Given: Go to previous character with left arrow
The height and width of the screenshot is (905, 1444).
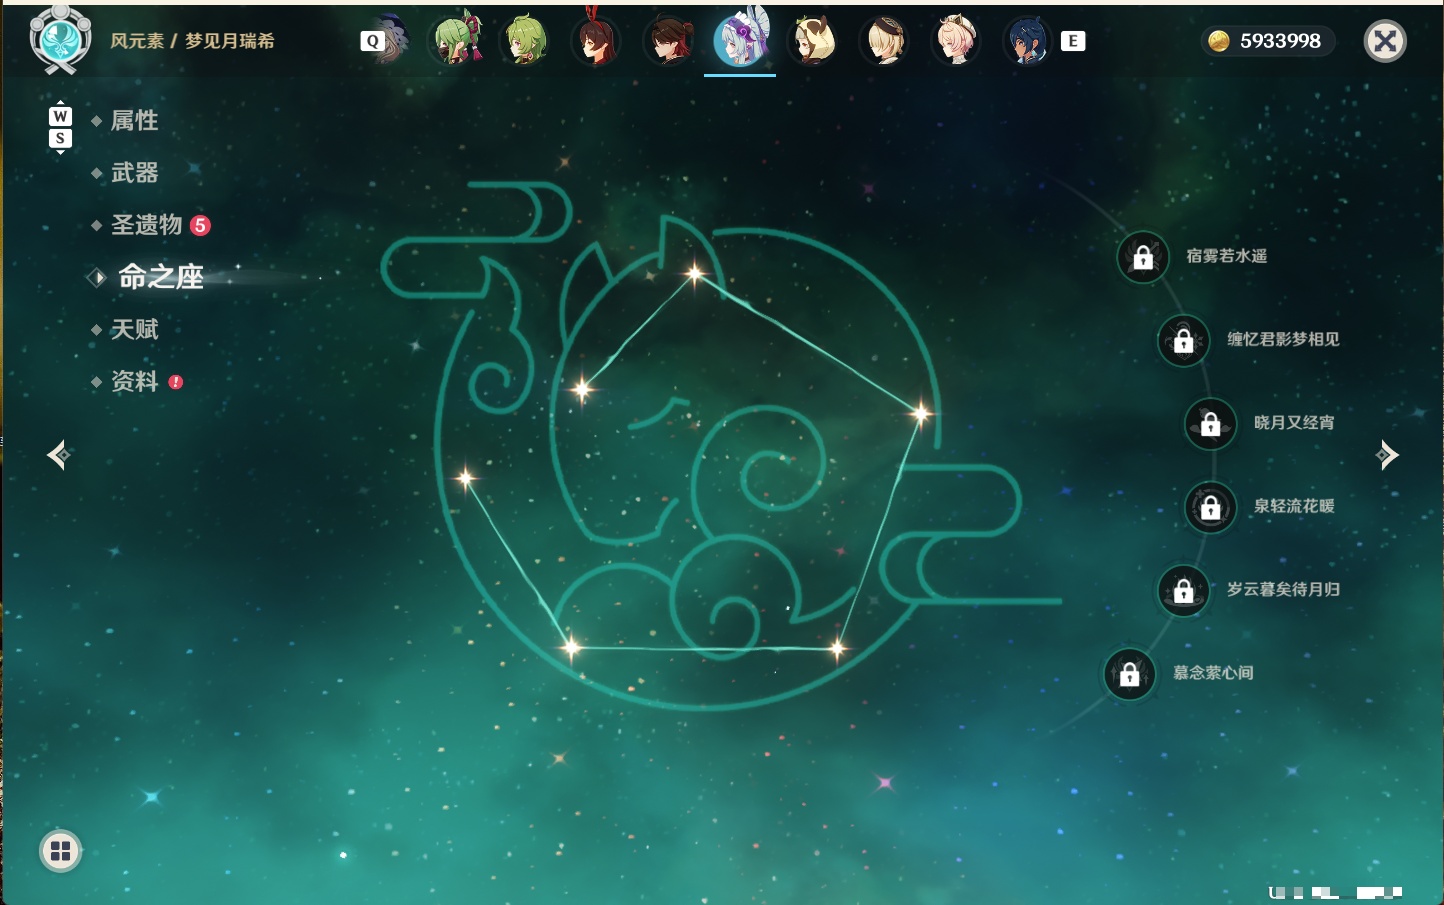Looking at the screenshot, I should point(59,455).
